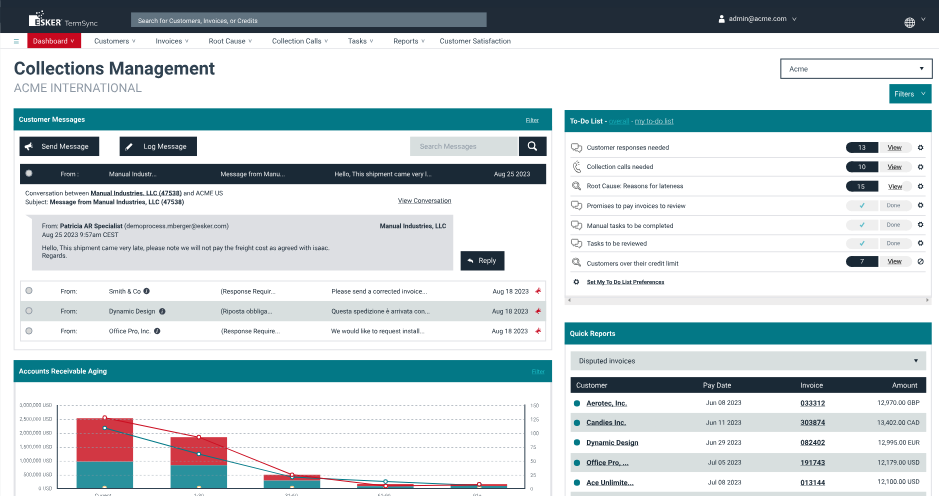The image size is (939, 496).
Task: View Customers over their credit limit
Action: pos(895,261)
